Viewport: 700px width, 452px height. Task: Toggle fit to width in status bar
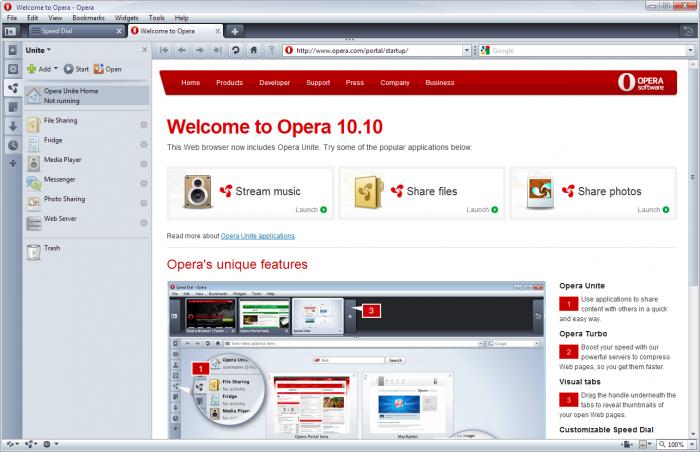[x=627, y=444]
